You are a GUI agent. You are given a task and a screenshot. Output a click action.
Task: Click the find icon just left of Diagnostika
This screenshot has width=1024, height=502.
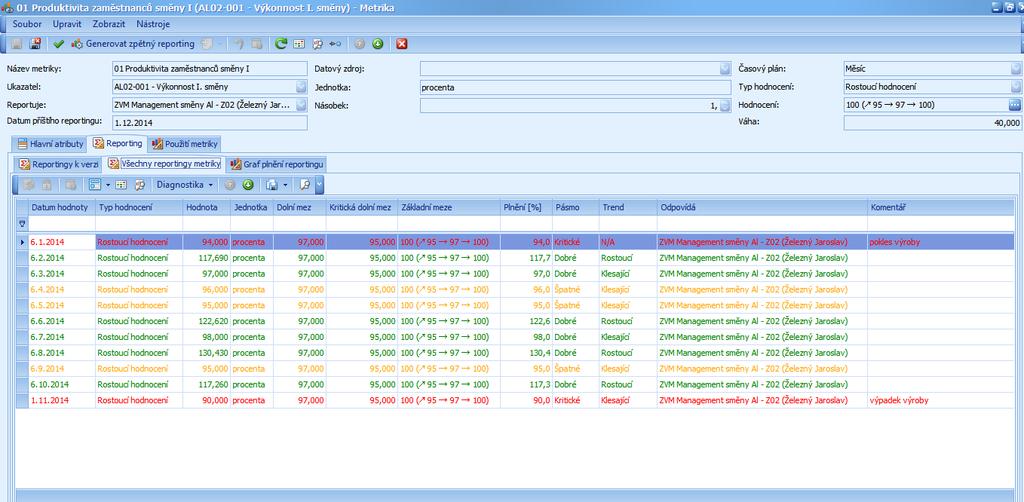point(139,185)
